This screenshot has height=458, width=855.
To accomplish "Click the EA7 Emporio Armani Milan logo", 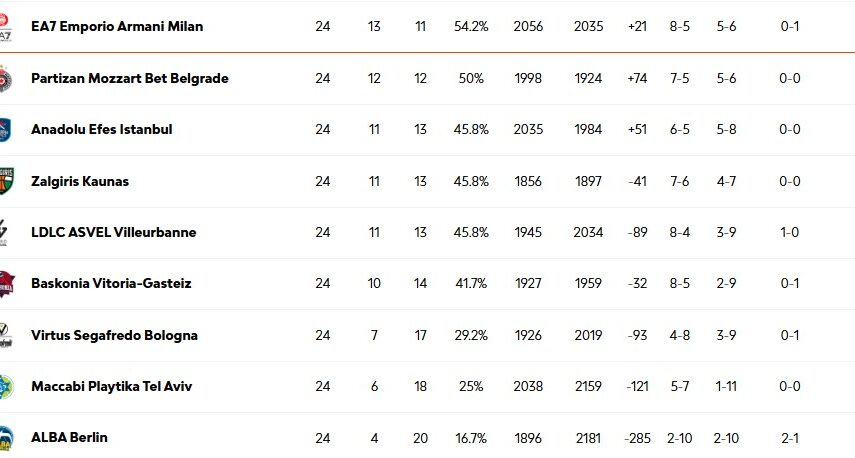I will pos(5,27).
